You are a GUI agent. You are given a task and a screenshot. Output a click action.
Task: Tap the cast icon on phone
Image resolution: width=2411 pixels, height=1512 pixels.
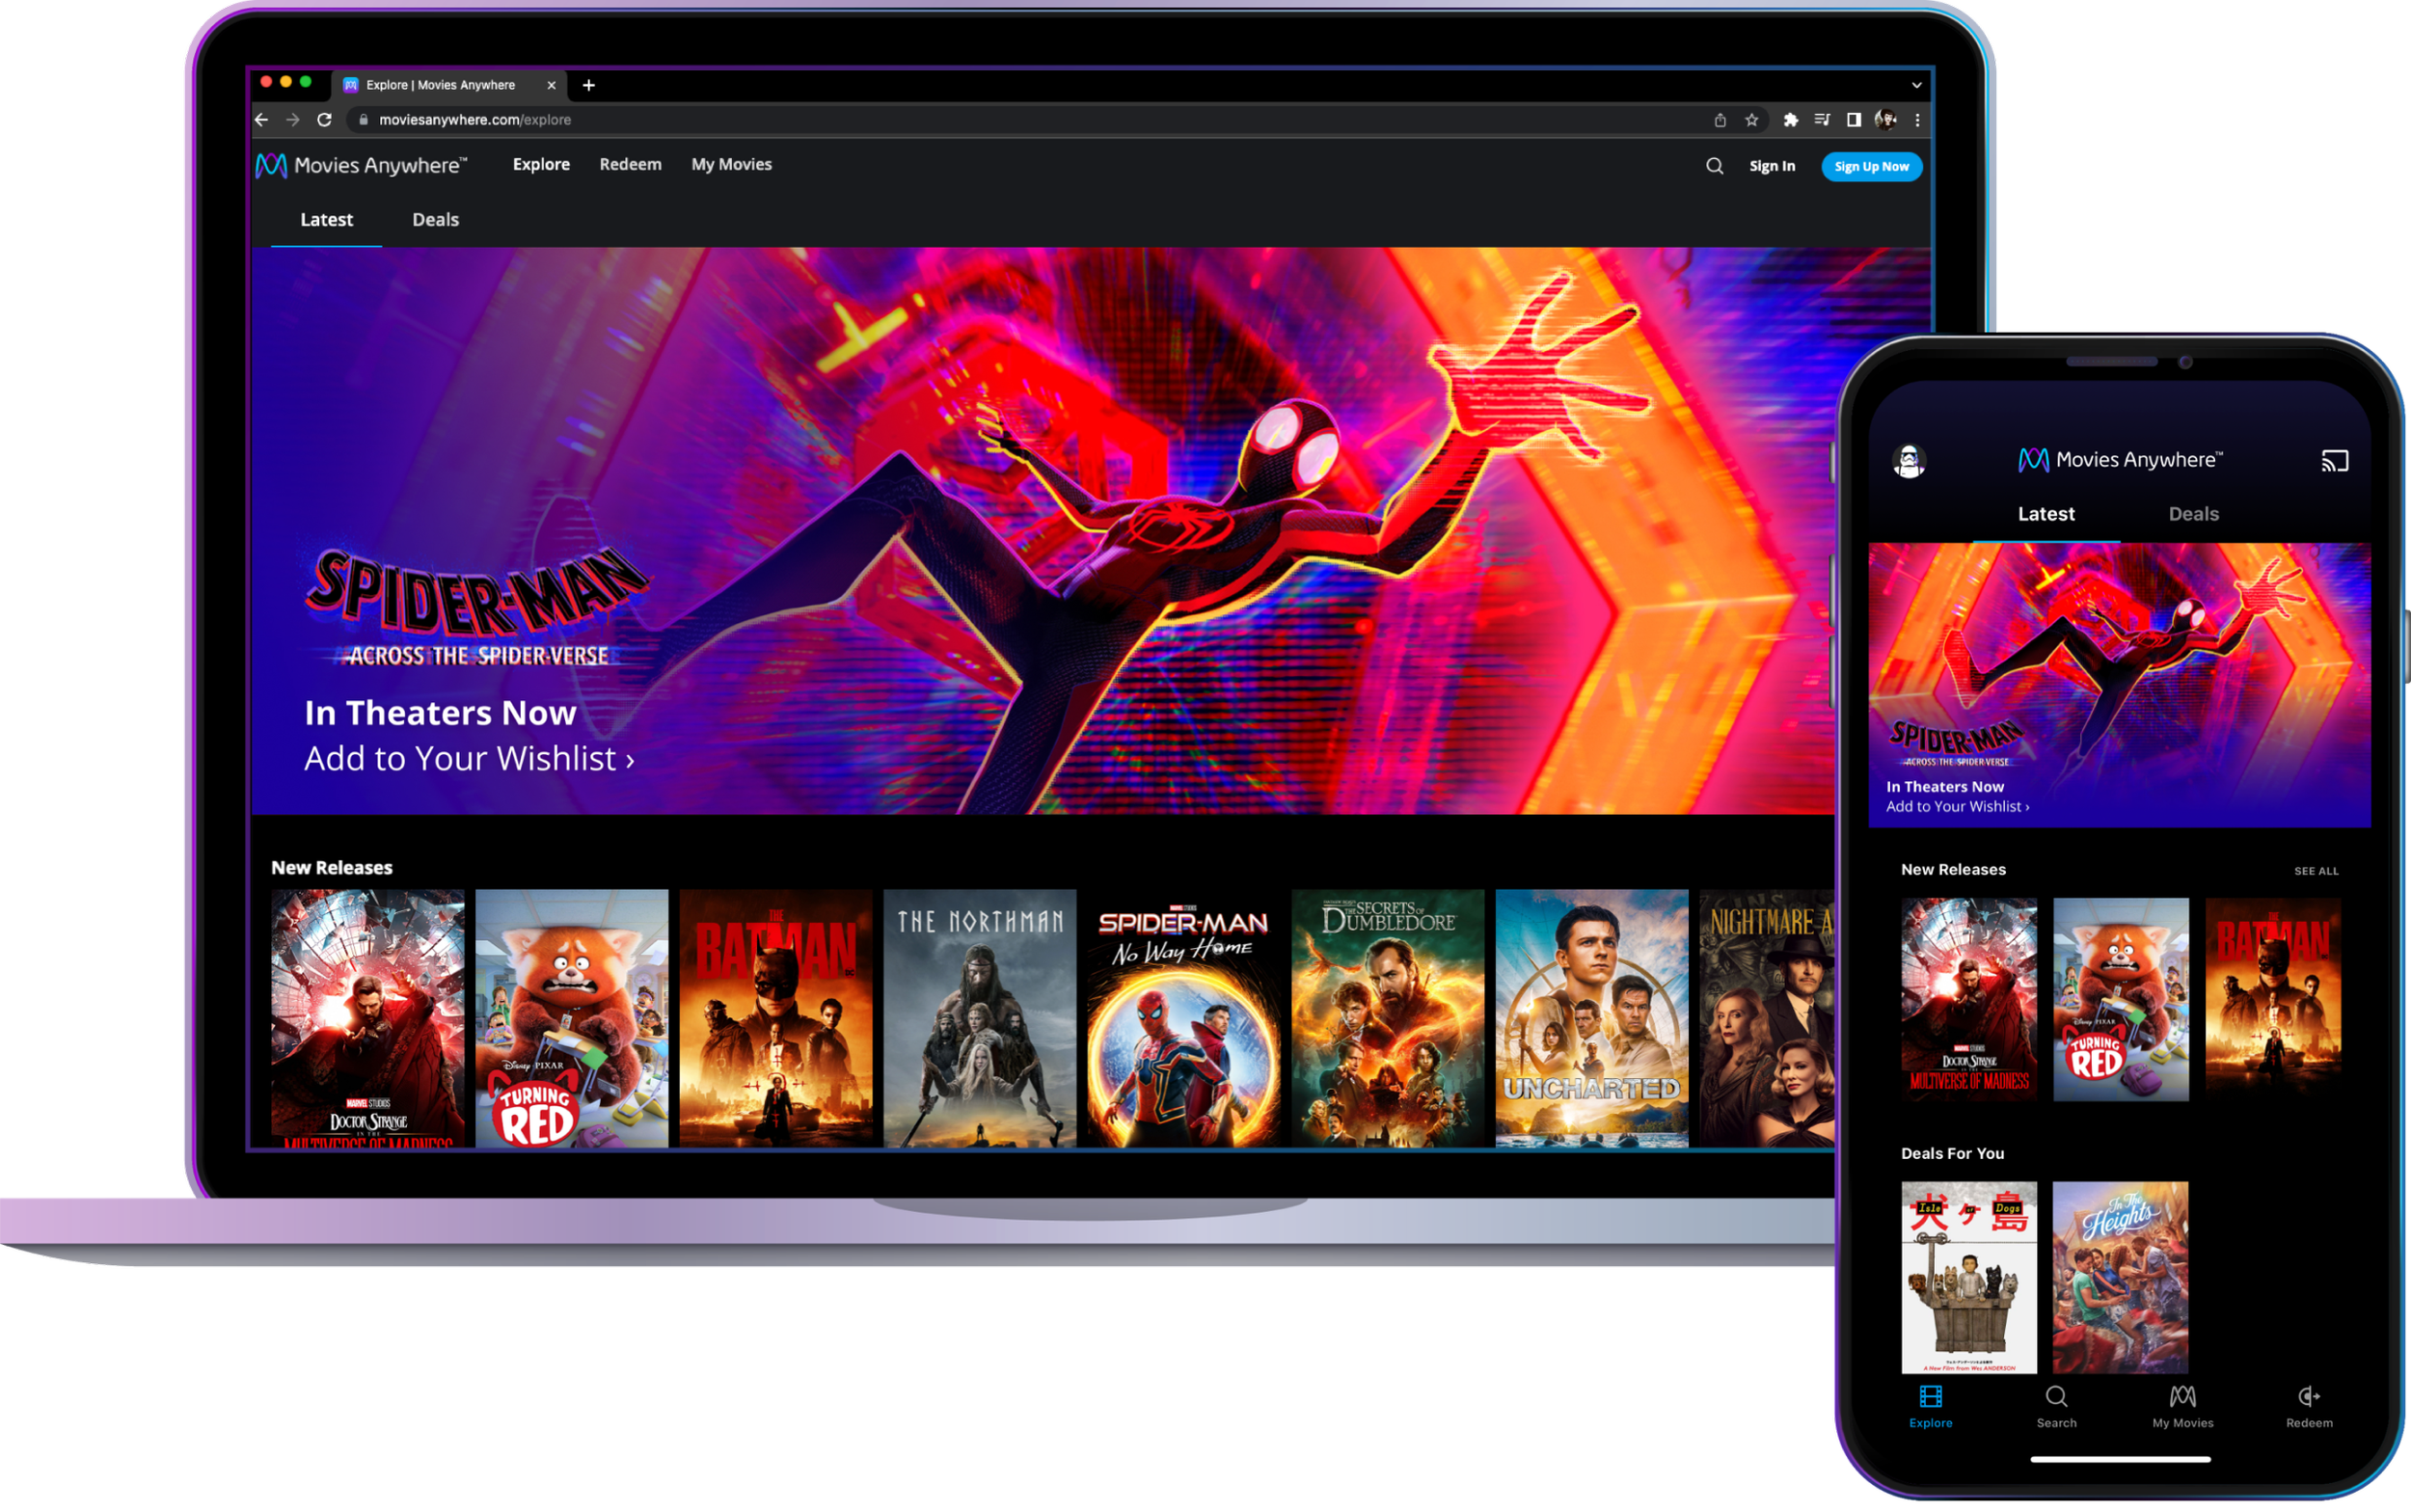[2334, 461]
